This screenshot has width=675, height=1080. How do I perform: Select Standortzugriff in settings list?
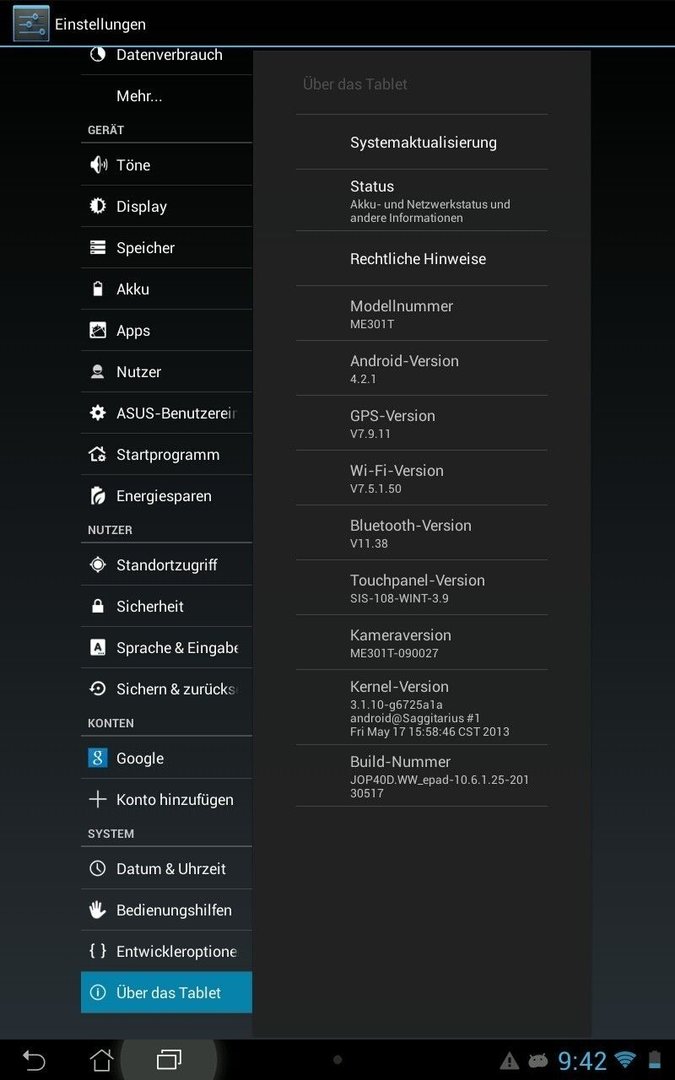tap(166, 565)
